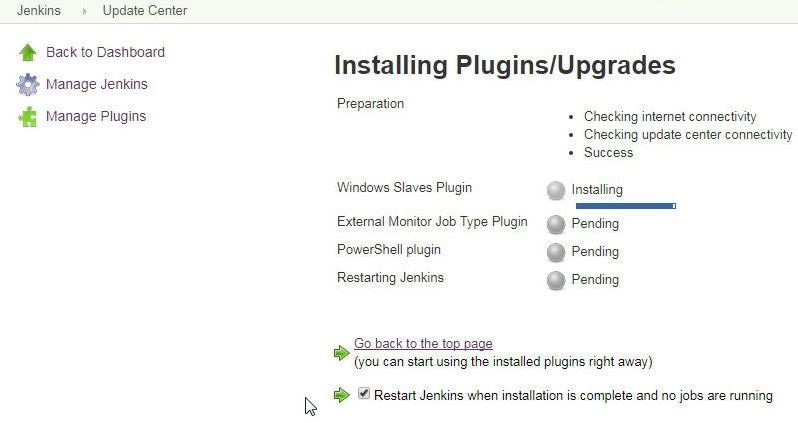The width and height of the screenshot is (798, 423).
Task: Click the Windows Slaves Plugin status ball
Action: [x=556, y=190]
